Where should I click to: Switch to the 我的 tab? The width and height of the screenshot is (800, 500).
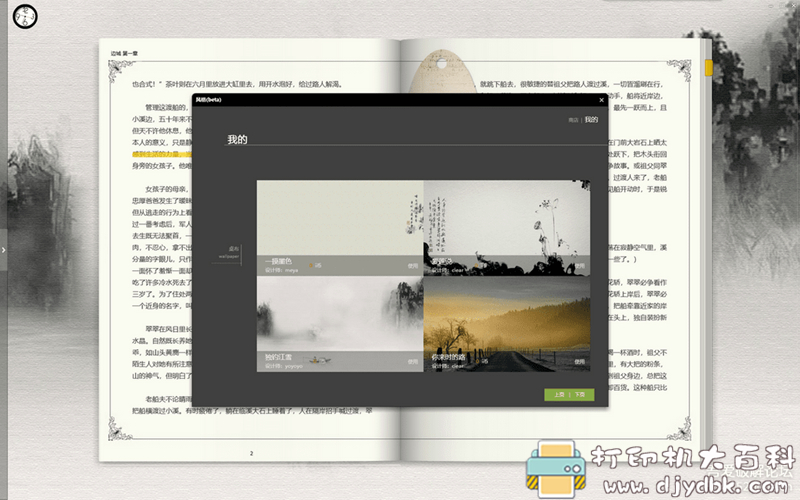click(x=591, y=119)
